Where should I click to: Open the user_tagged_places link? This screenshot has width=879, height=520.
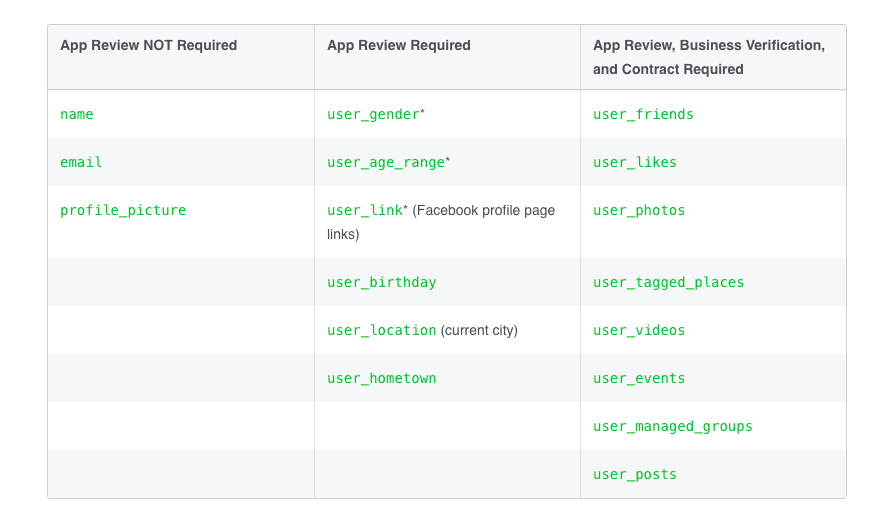[669, 282]
